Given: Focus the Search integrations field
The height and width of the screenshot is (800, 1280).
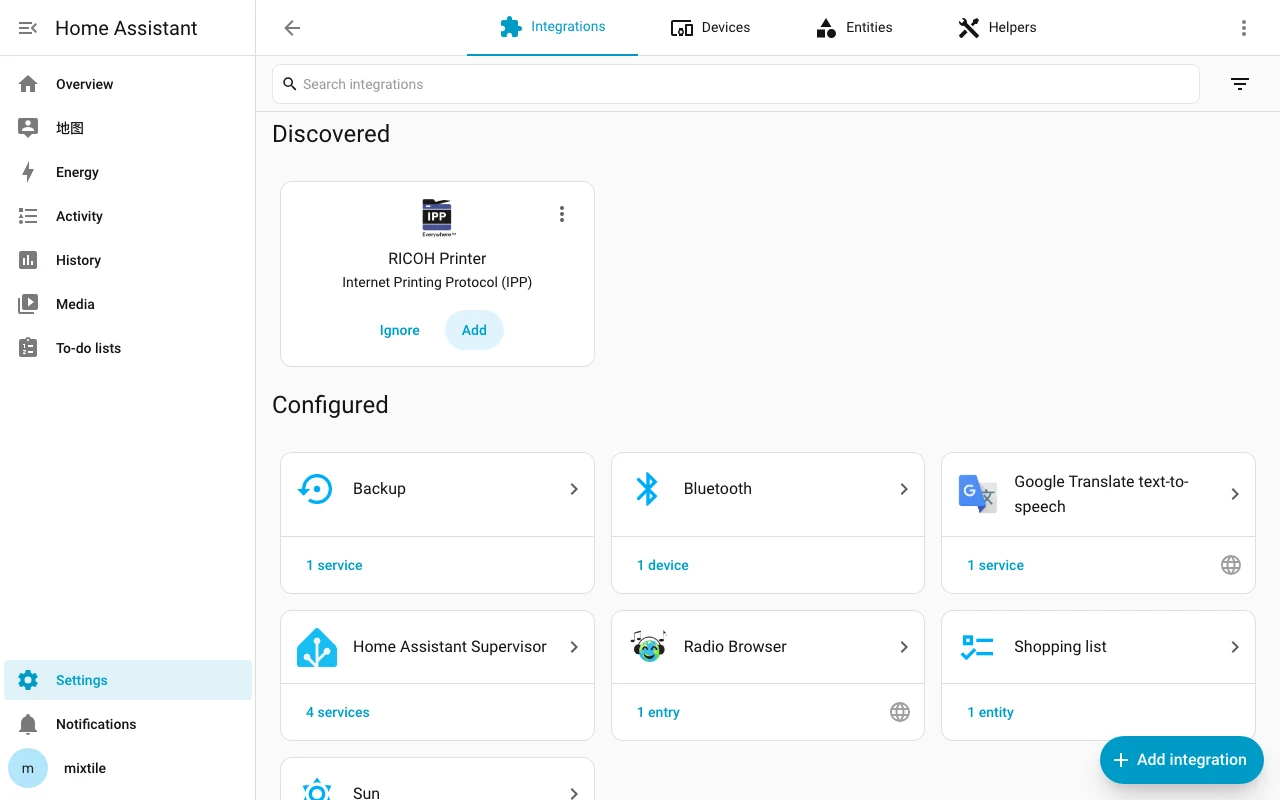Looking at the screenshot, I should pyautogui.click(x=736, y=84).
